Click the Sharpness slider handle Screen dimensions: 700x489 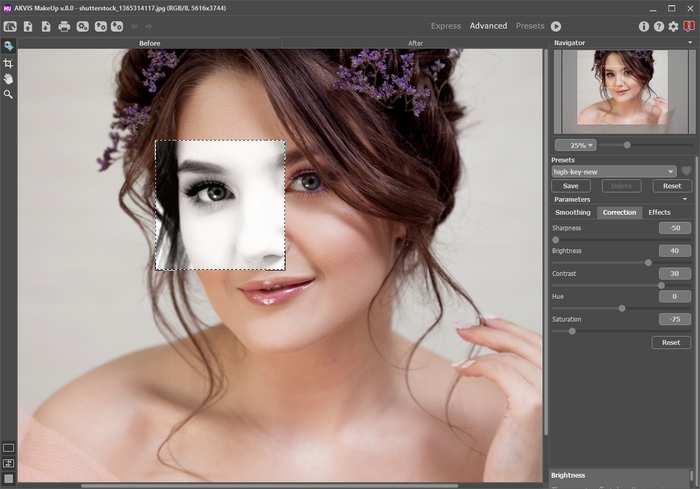[x=555, y=240]
